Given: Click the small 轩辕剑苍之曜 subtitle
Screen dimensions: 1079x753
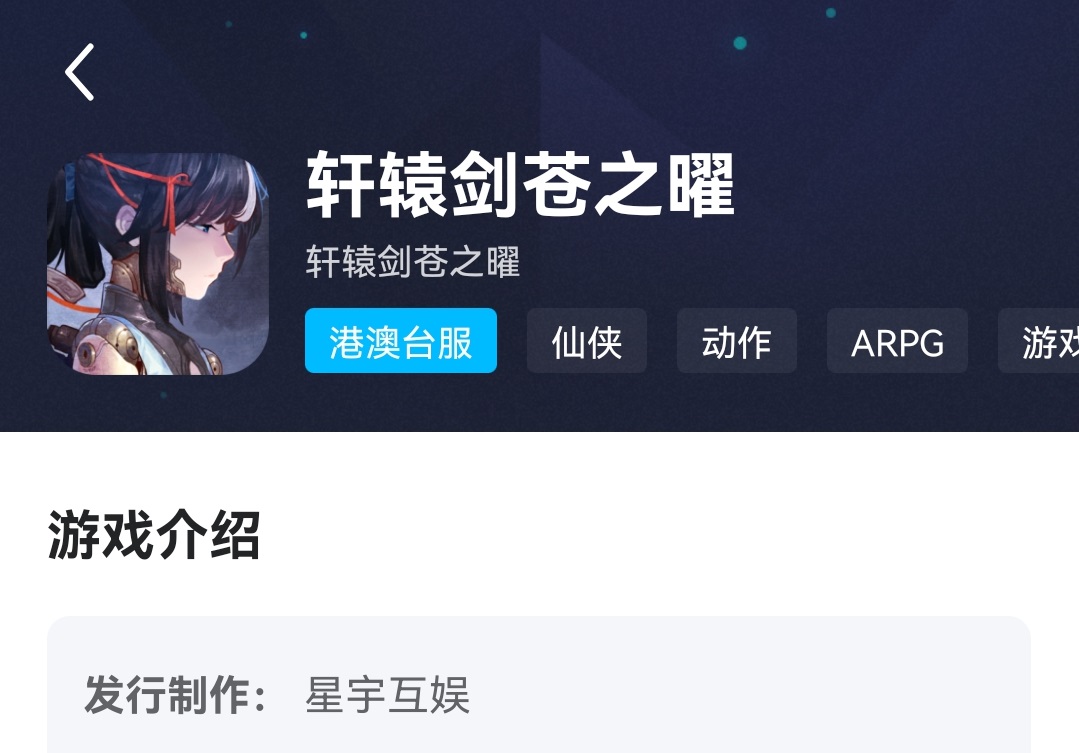Looking at the screenshot, I should click(412, 262).
